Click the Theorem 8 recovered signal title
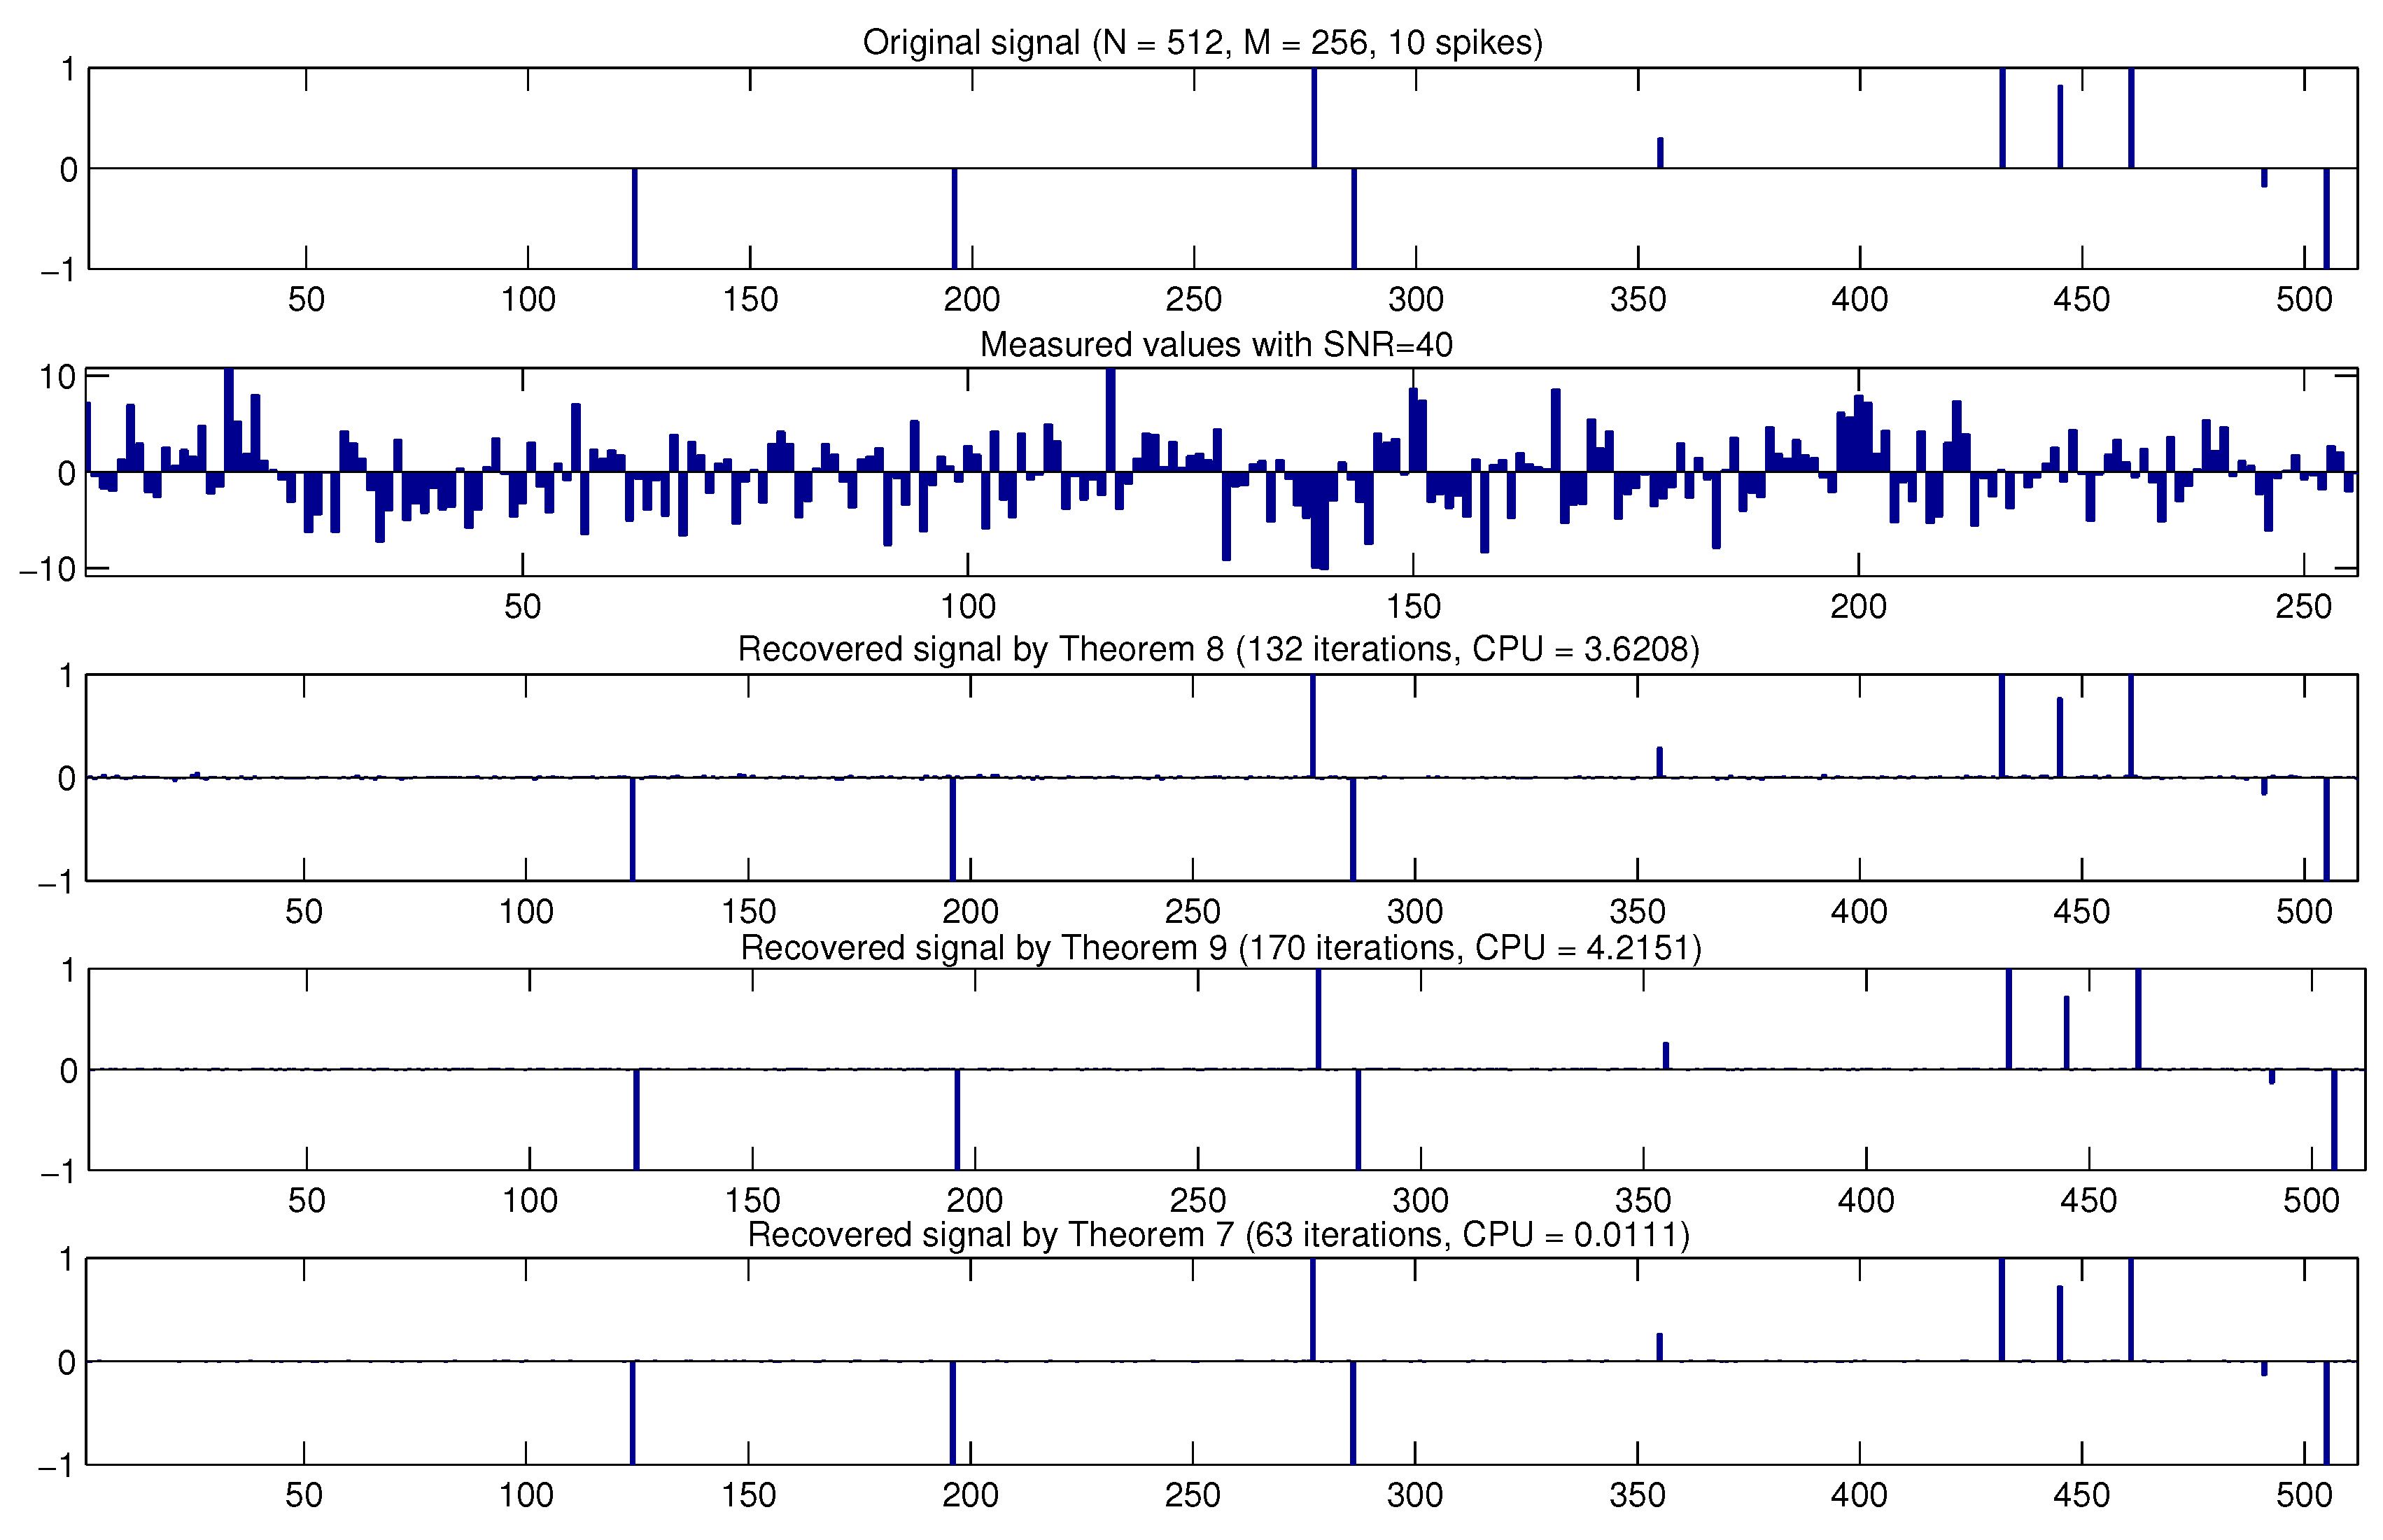 [1218, 650]
